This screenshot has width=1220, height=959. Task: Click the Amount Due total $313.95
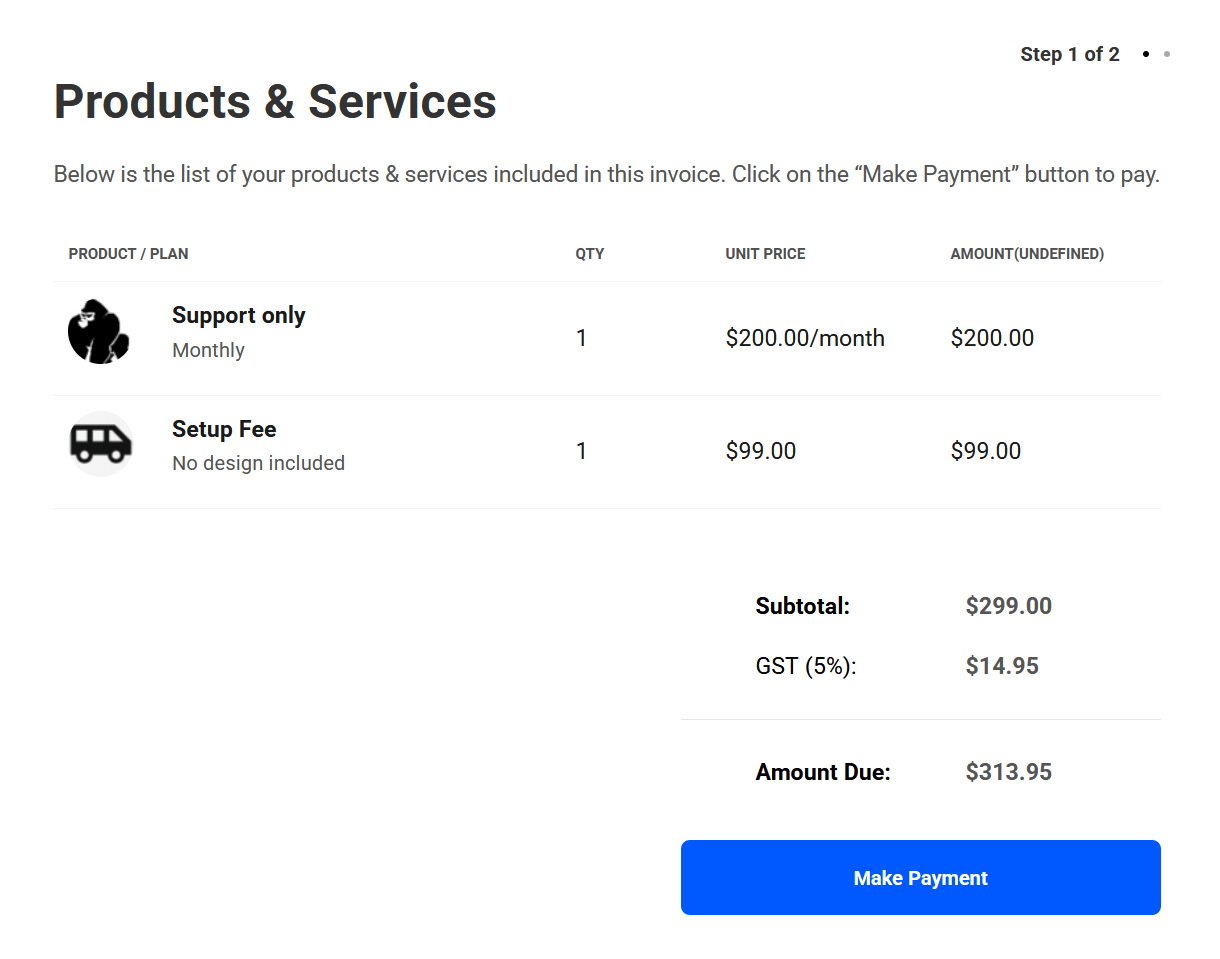[1009, 772]
